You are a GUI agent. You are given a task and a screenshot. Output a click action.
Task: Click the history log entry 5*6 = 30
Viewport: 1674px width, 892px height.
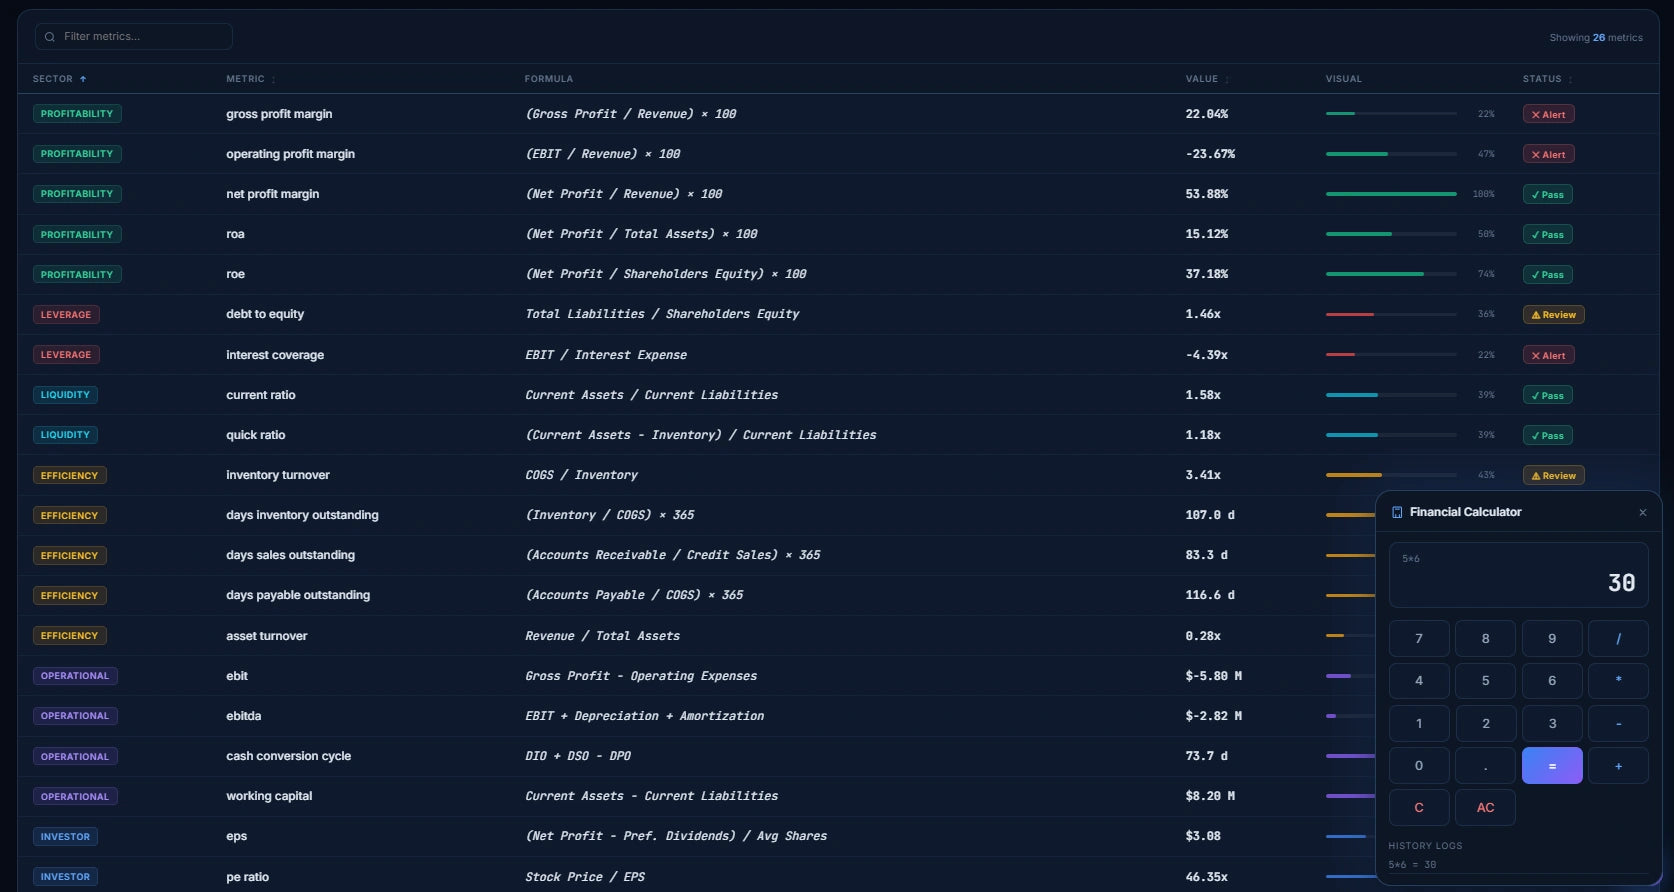click(1412, 865)
